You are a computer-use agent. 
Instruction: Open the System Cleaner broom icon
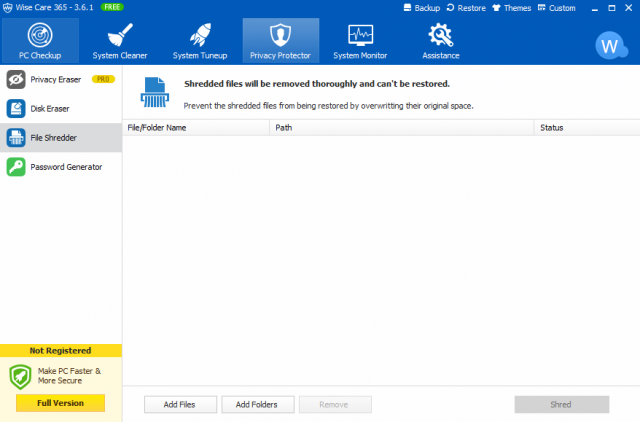(120, 35)
